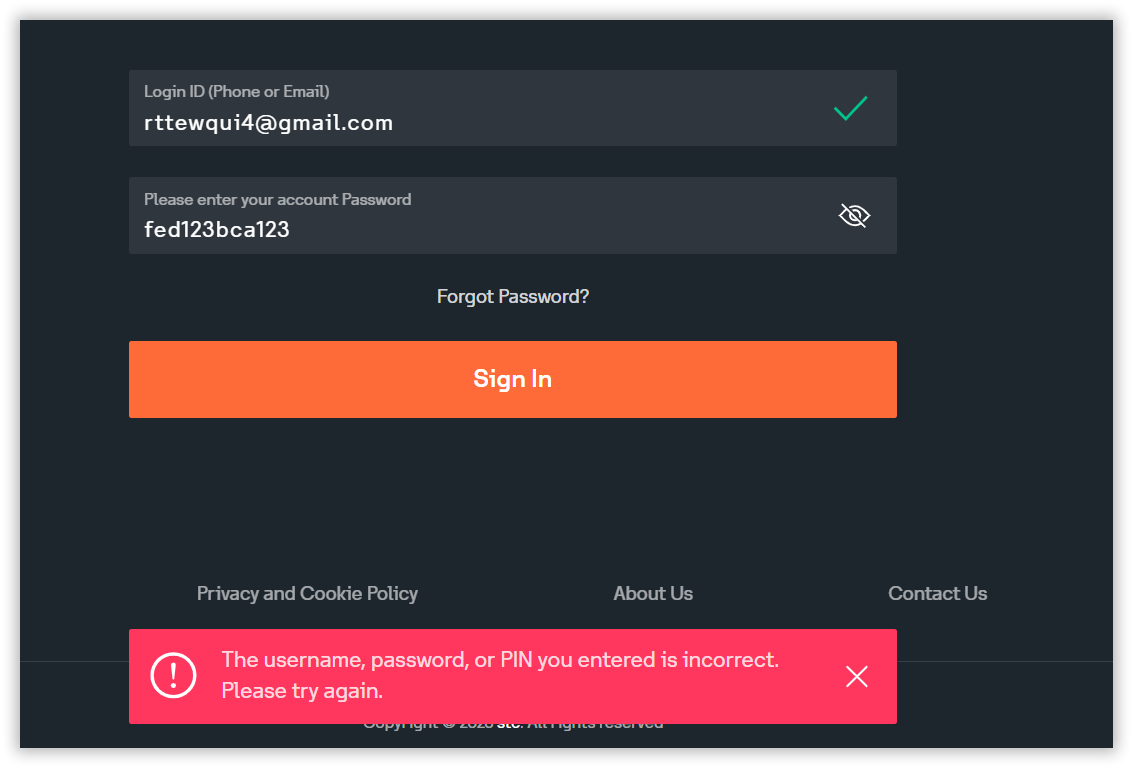Click the green validation checkmark icon
The image size is (1133, 768).
[x=850, y=108]
